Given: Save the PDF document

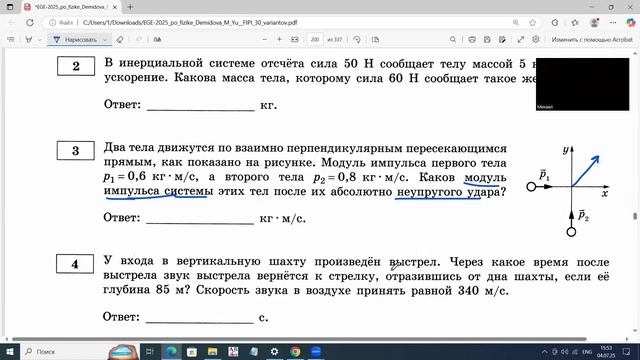Looking at the screenshot, I should pos(487,40).
